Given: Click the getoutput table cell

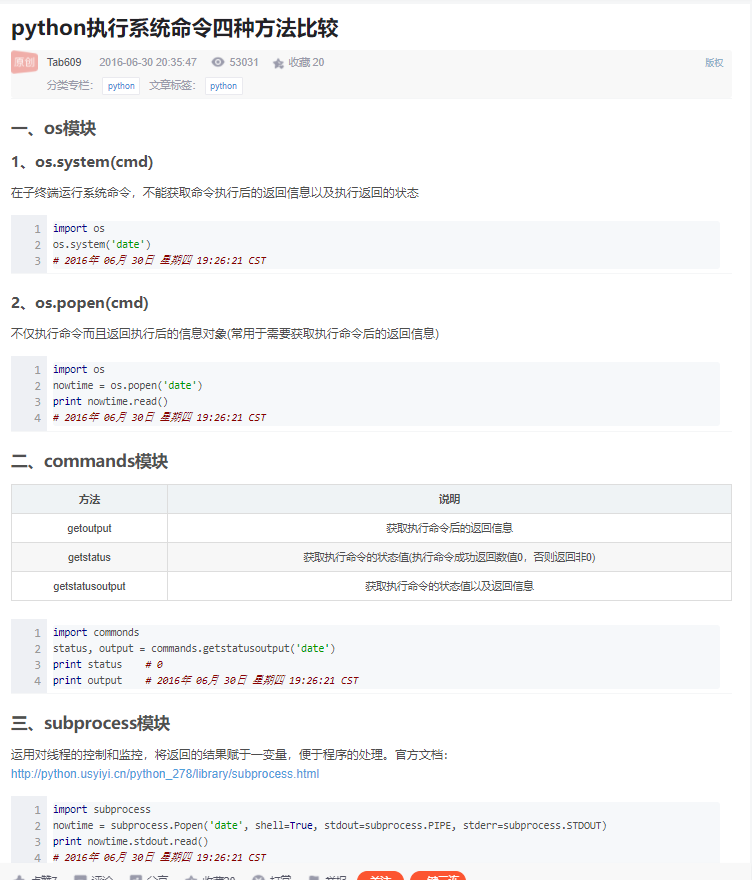Looking at the screenshot, I should [x=89, y=528].
